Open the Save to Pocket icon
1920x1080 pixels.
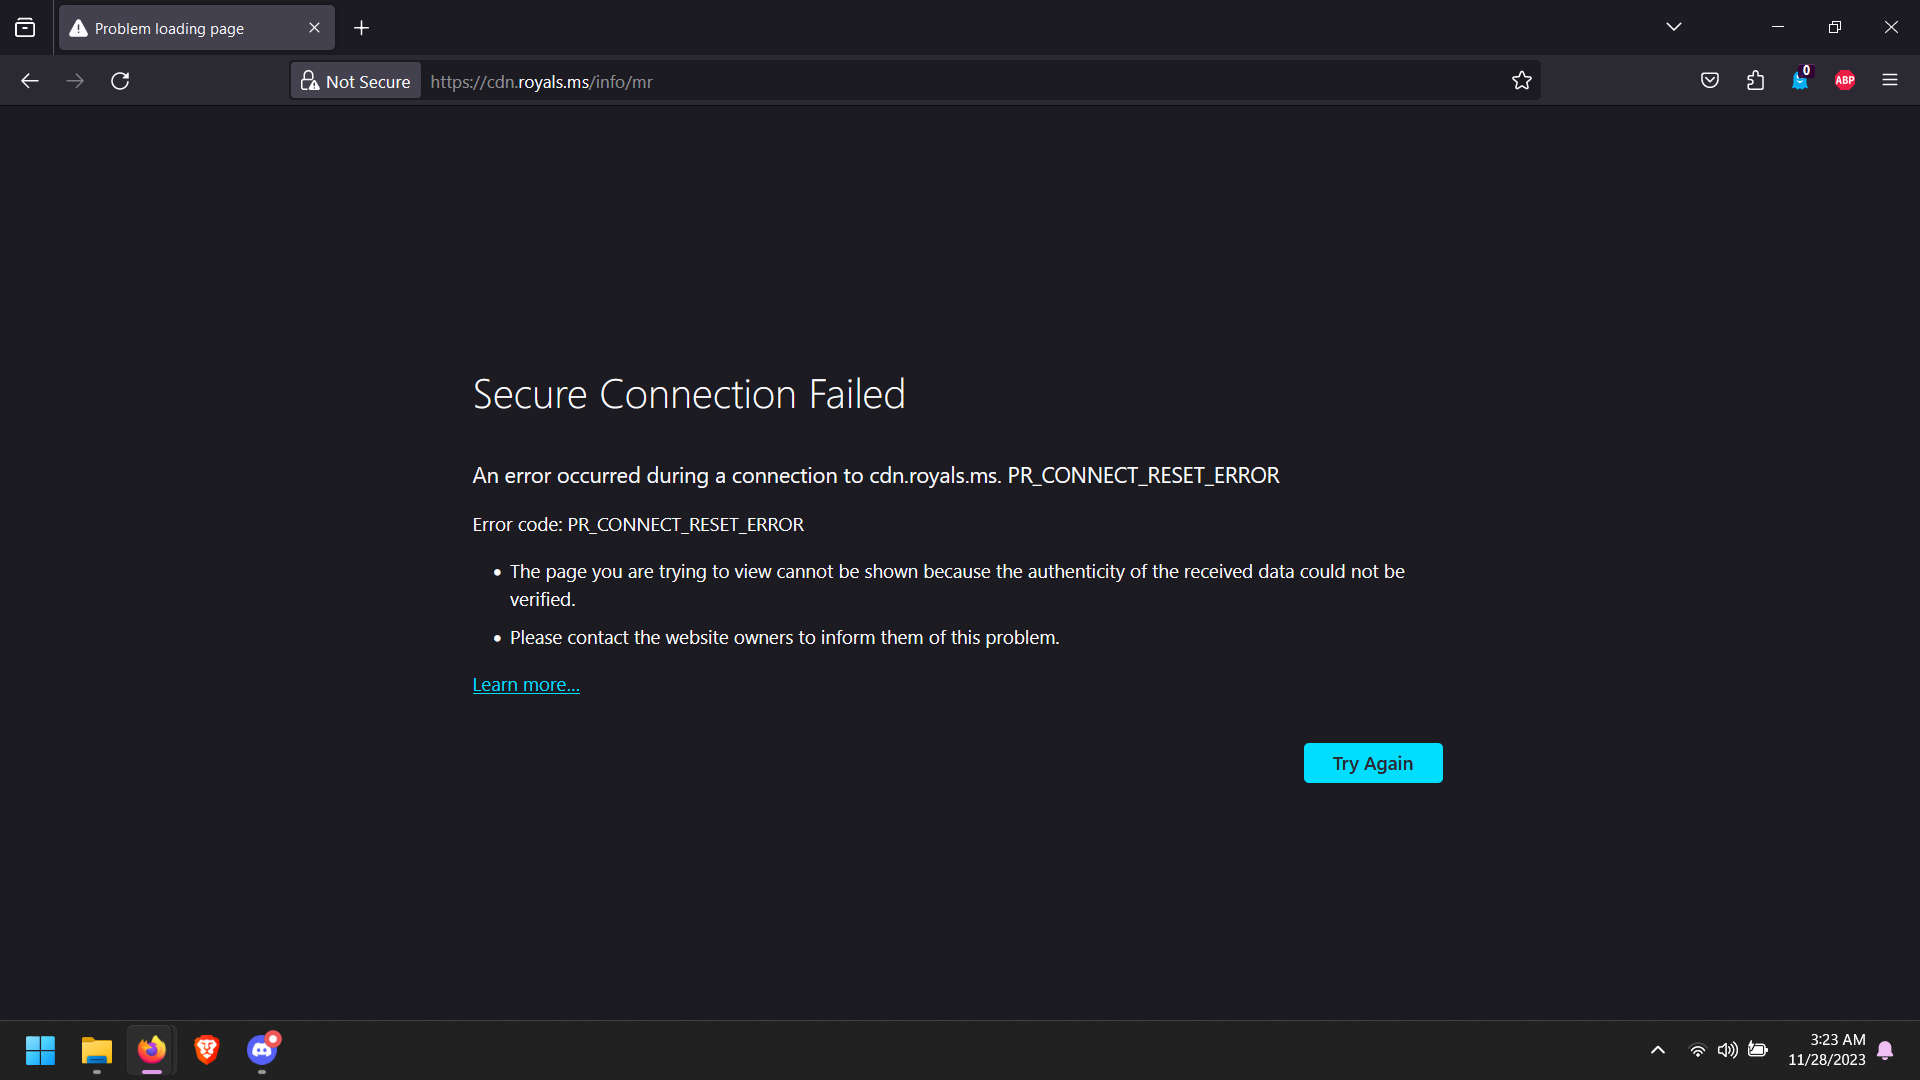click(1710, 81)
